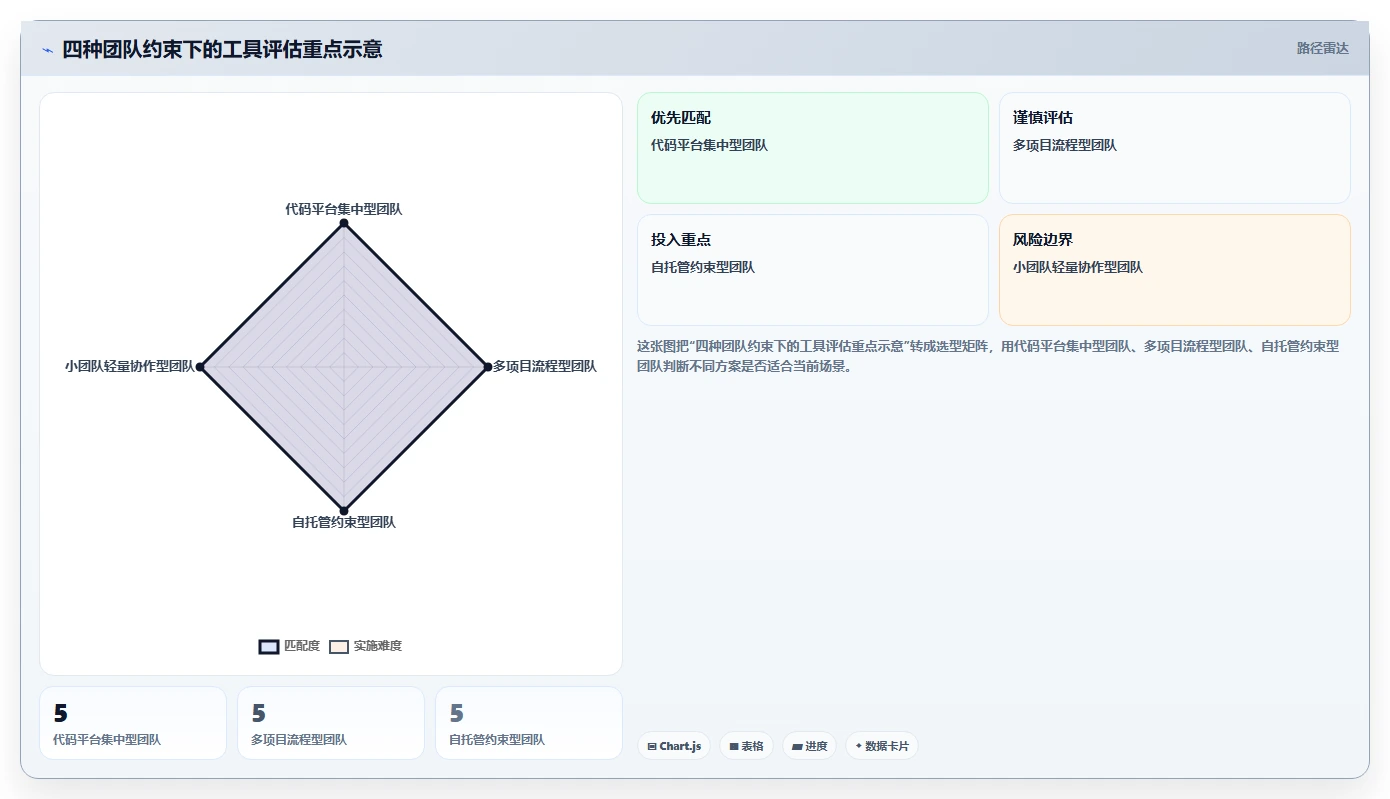
Task: Click the radar point at 多项目流程型团队
Action: [x=488, y=367]
